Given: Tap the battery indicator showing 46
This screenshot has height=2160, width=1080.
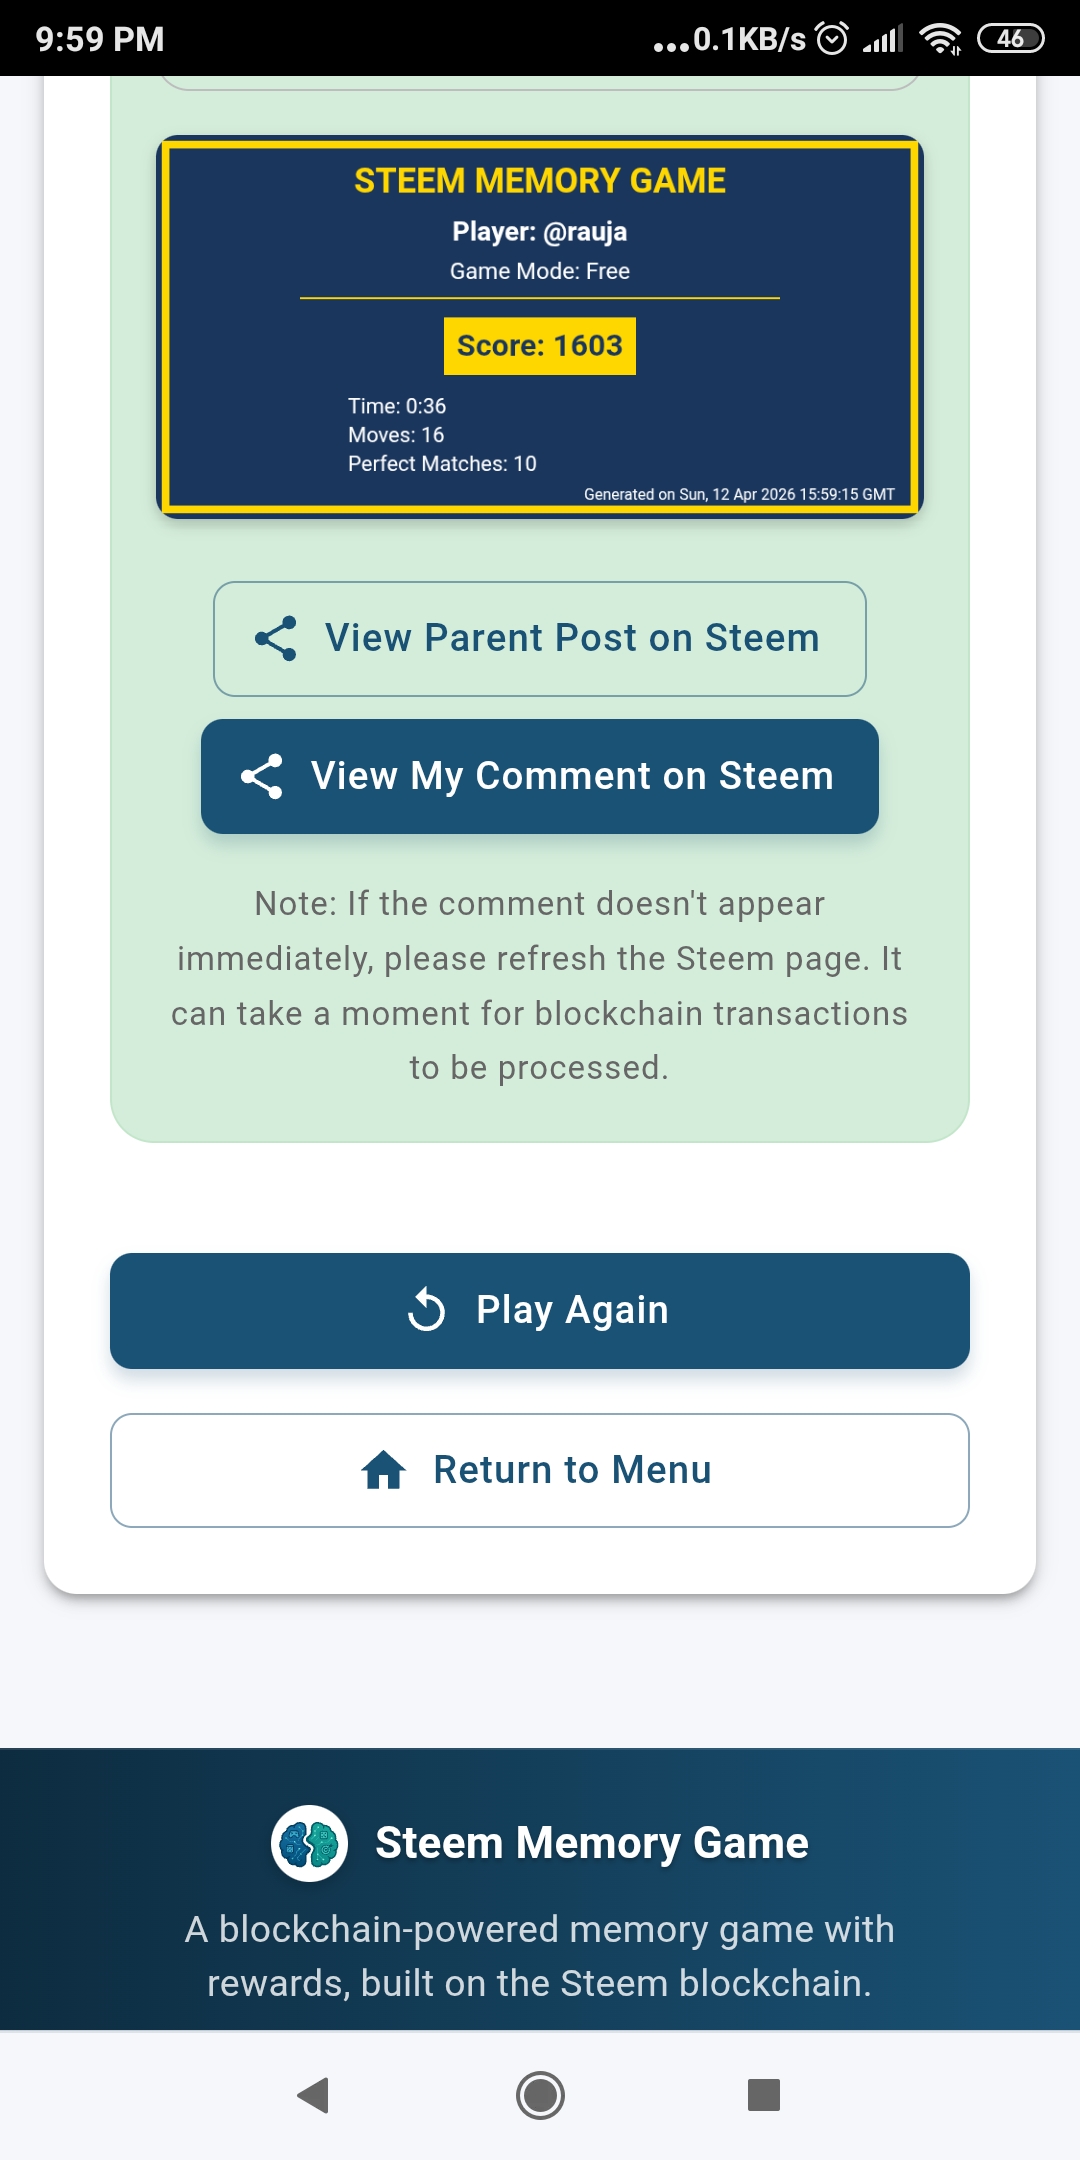Looking at the screenshot, I should tap(1010, 39).
